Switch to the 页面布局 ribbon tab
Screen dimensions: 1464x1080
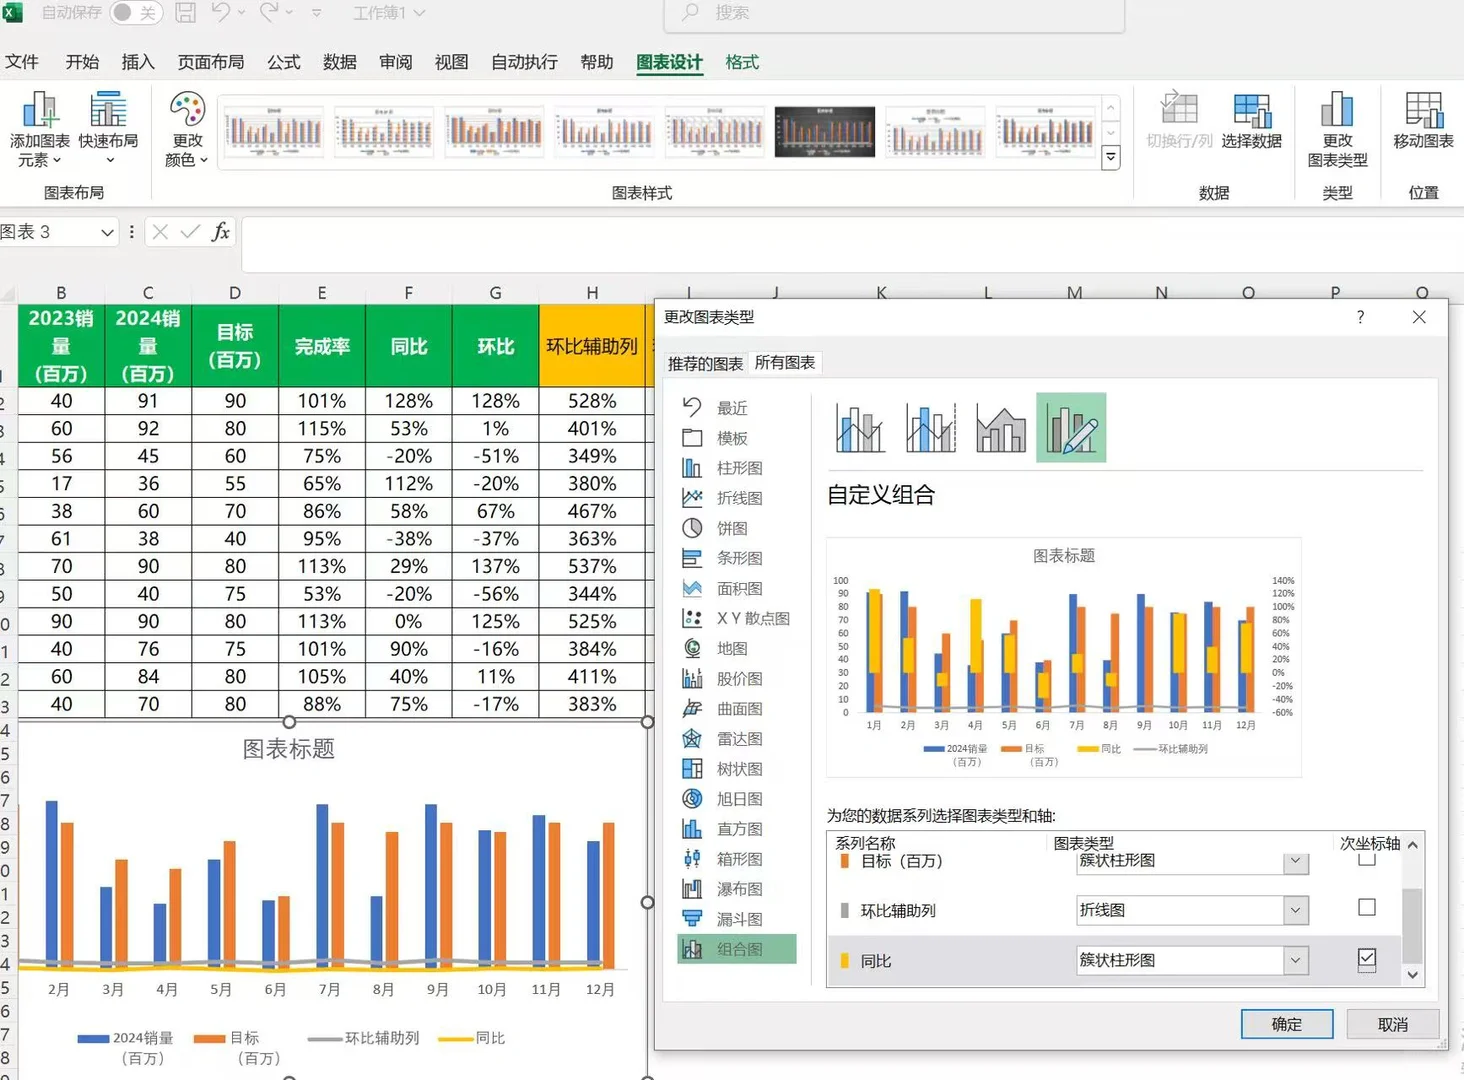click(x=211, y=62)
